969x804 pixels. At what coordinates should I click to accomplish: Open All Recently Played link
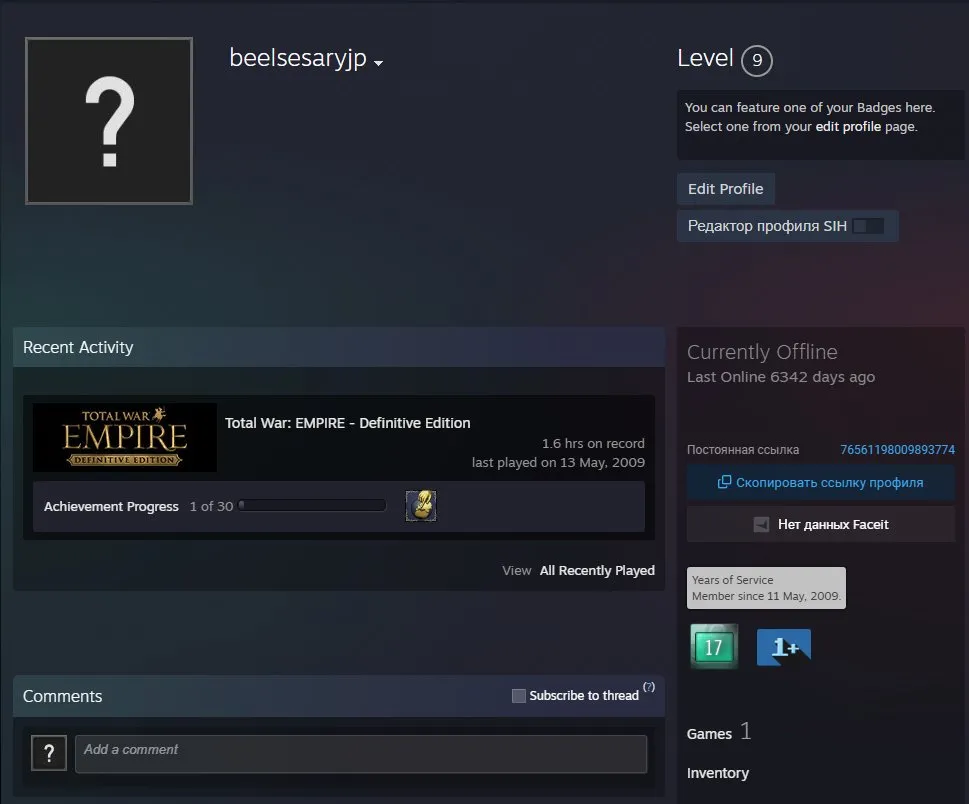coord(597,570)
